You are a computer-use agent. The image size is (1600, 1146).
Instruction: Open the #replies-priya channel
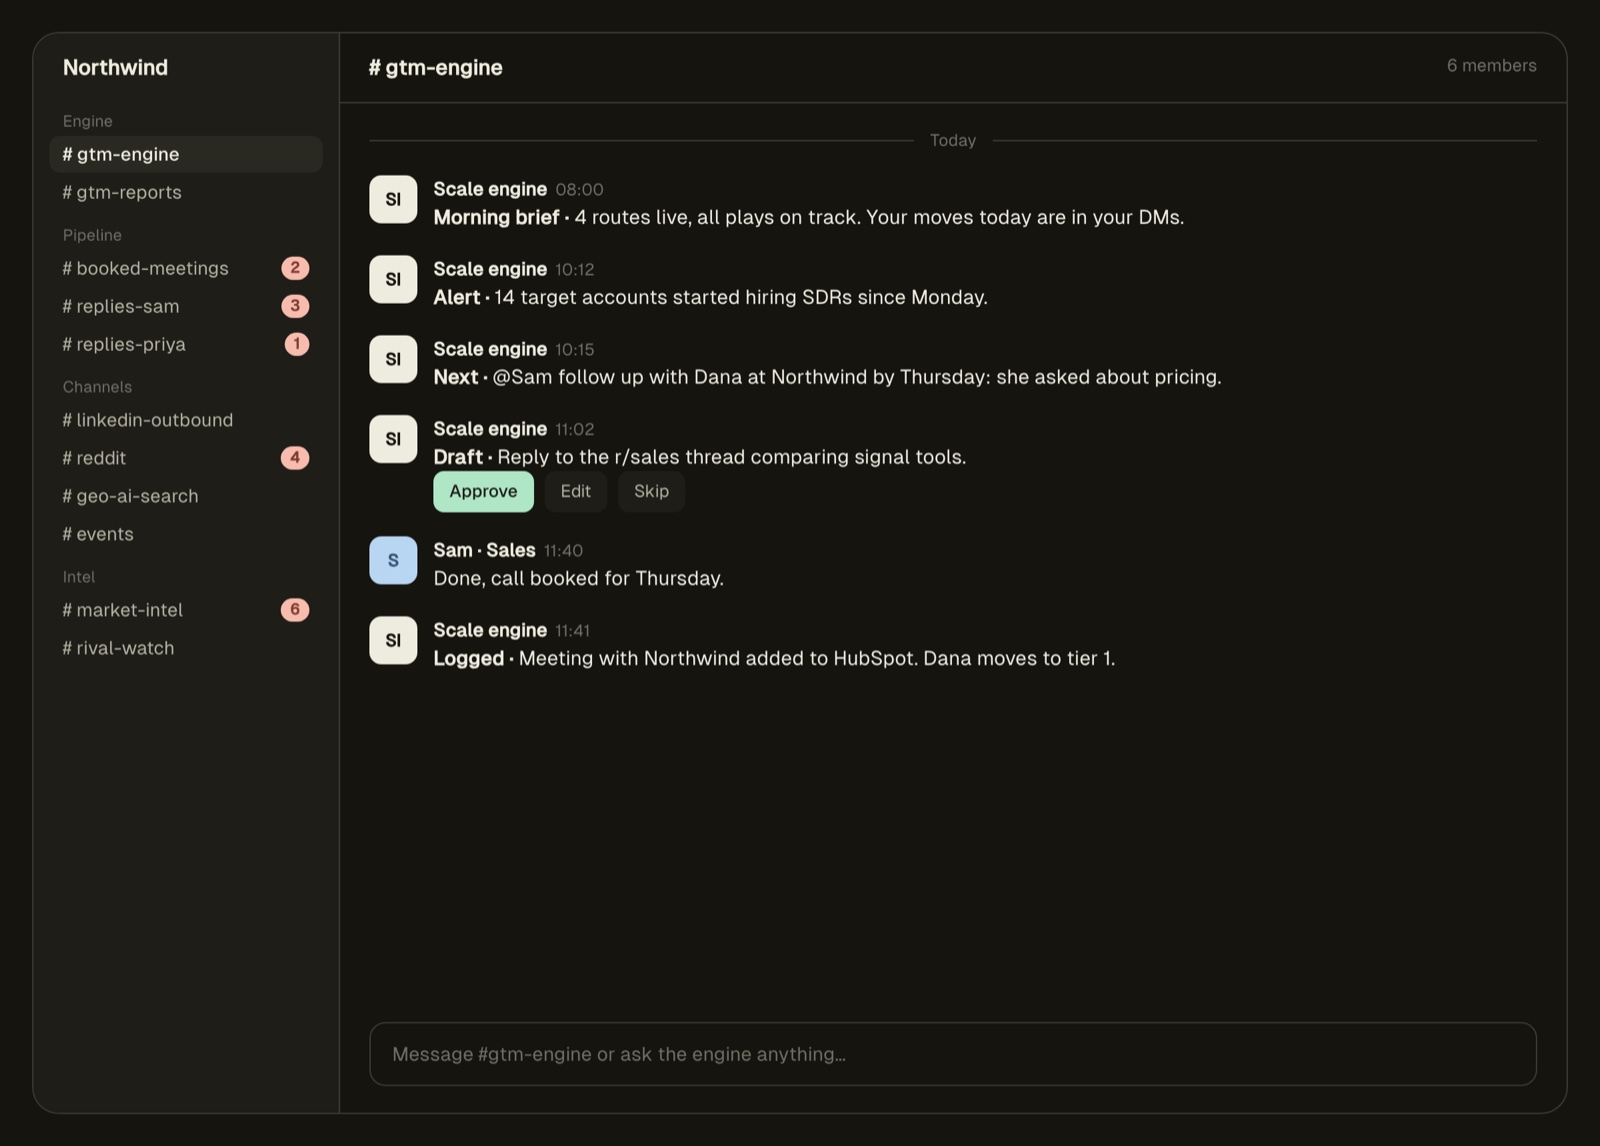(186, 344)
